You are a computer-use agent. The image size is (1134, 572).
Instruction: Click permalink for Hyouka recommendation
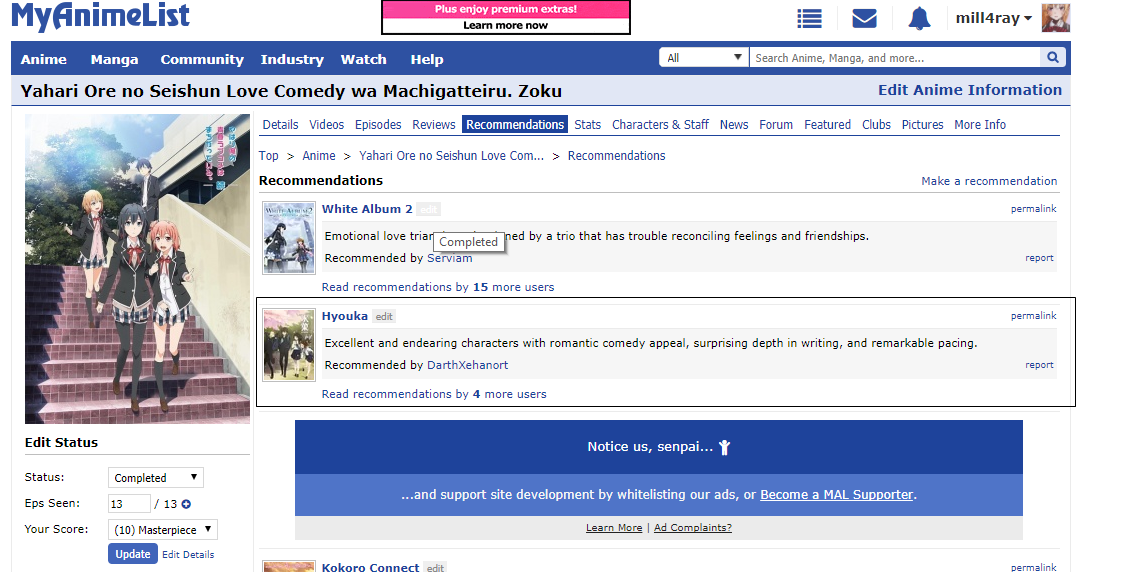[x=1033, y=315]
